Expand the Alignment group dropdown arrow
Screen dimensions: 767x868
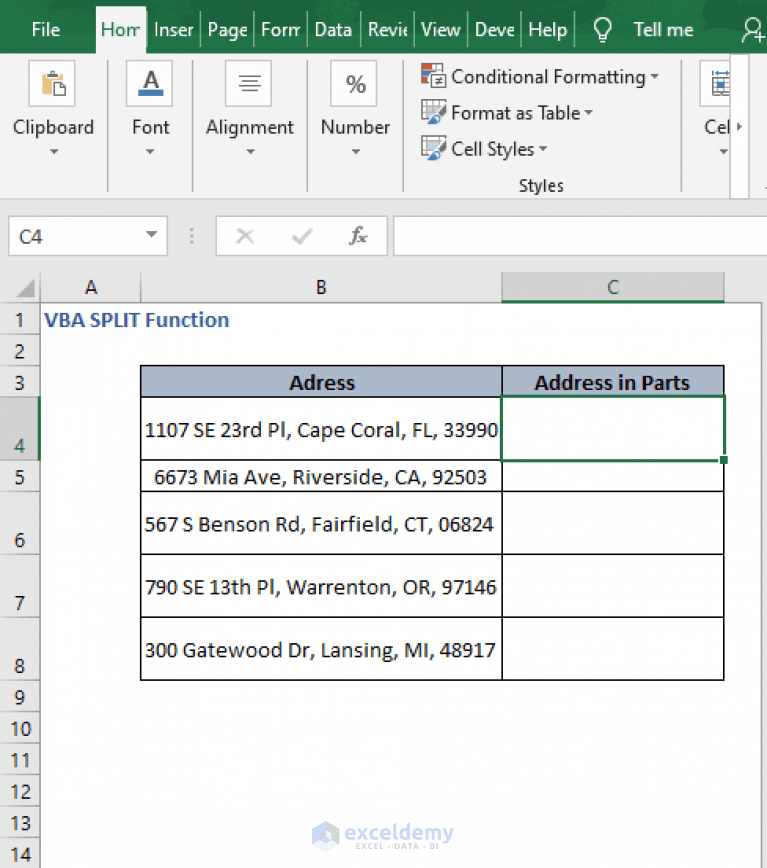tap(250, 152)
